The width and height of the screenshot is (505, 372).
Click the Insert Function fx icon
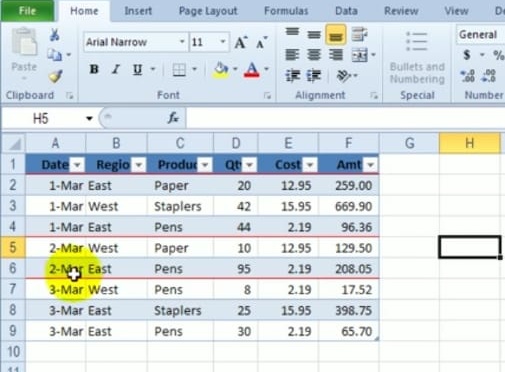point(173,118)
